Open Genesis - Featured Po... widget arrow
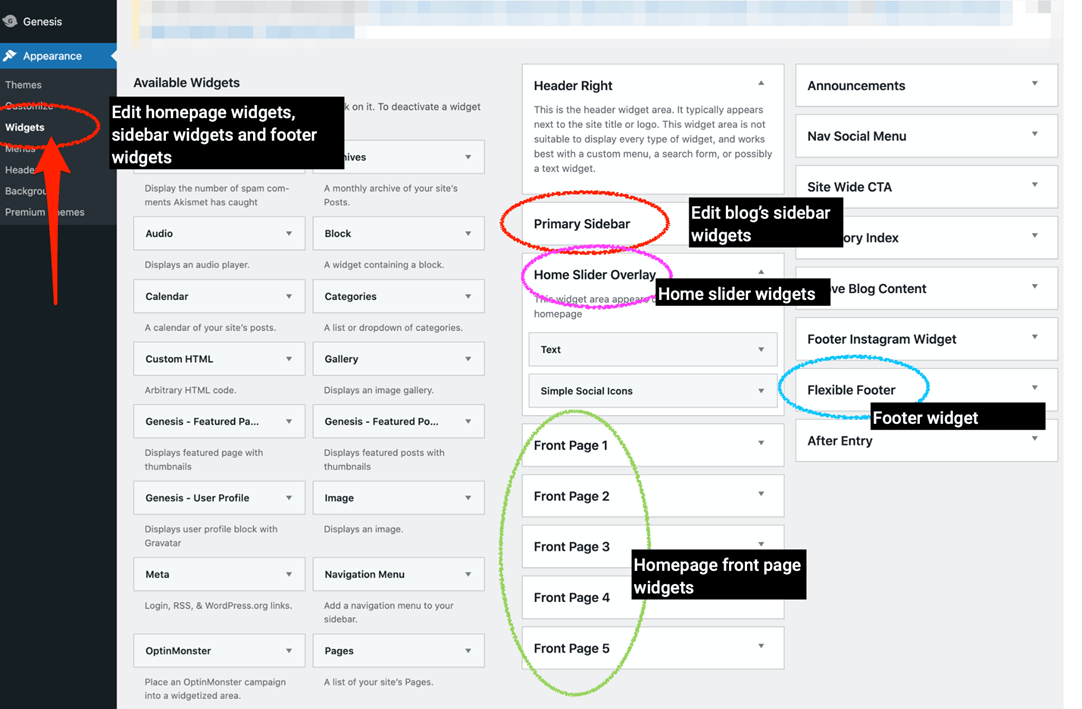The width and height of the screenshot is (1082, 709). pos(468,421)
